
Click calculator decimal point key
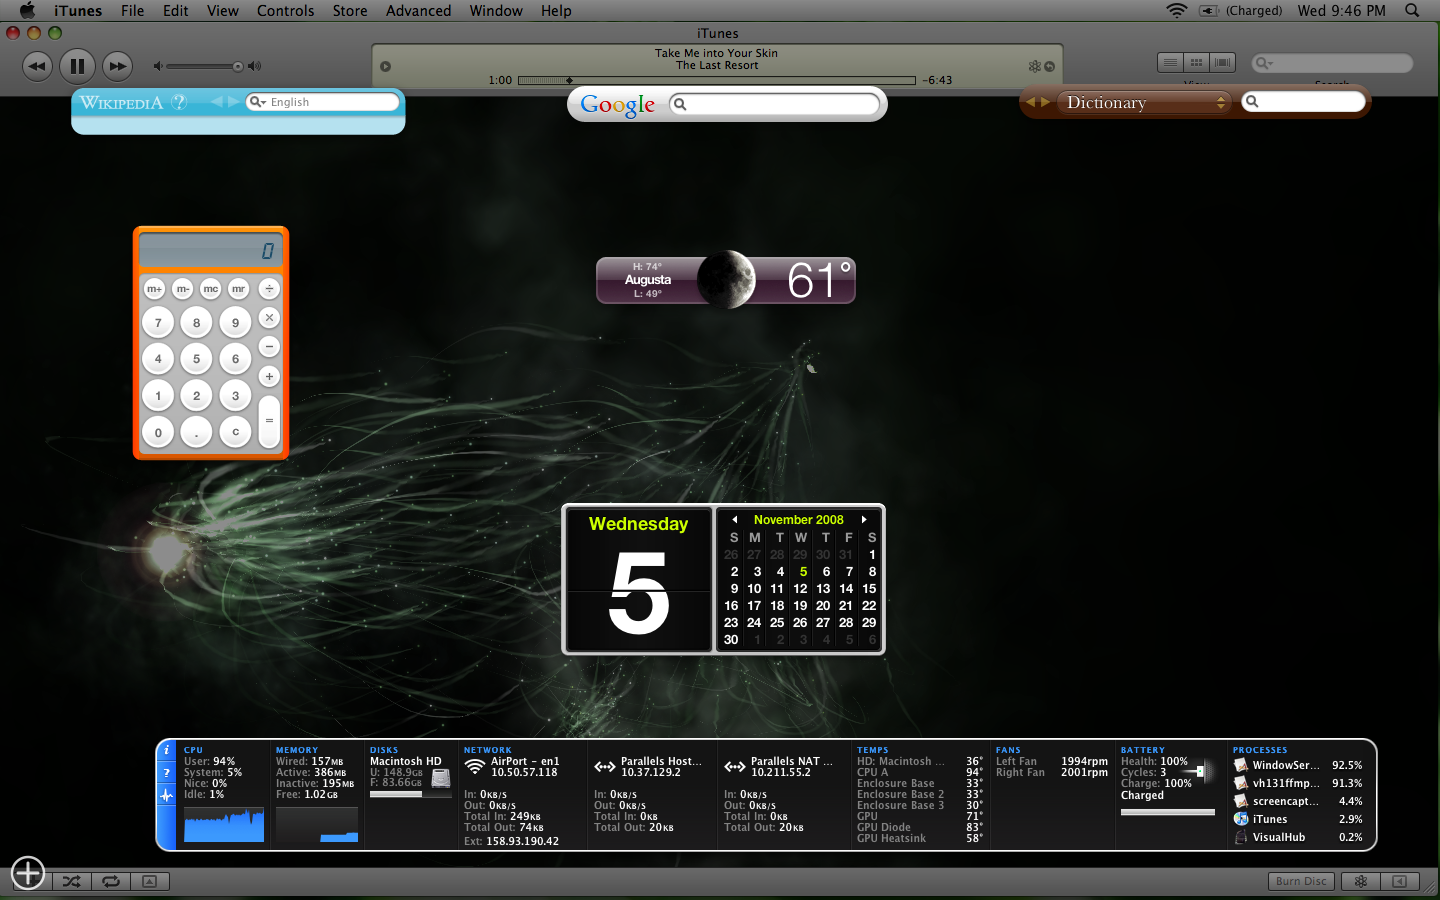(196, 432)
